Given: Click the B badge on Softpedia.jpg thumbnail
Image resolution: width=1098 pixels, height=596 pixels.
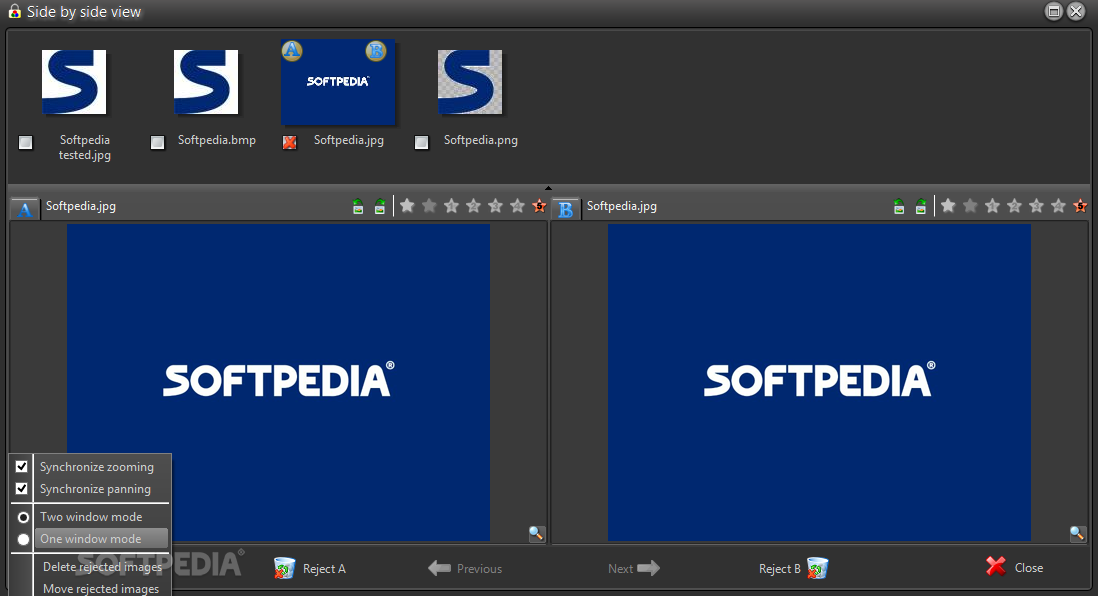Looking at the screenshot, I should tap(376, 50).
